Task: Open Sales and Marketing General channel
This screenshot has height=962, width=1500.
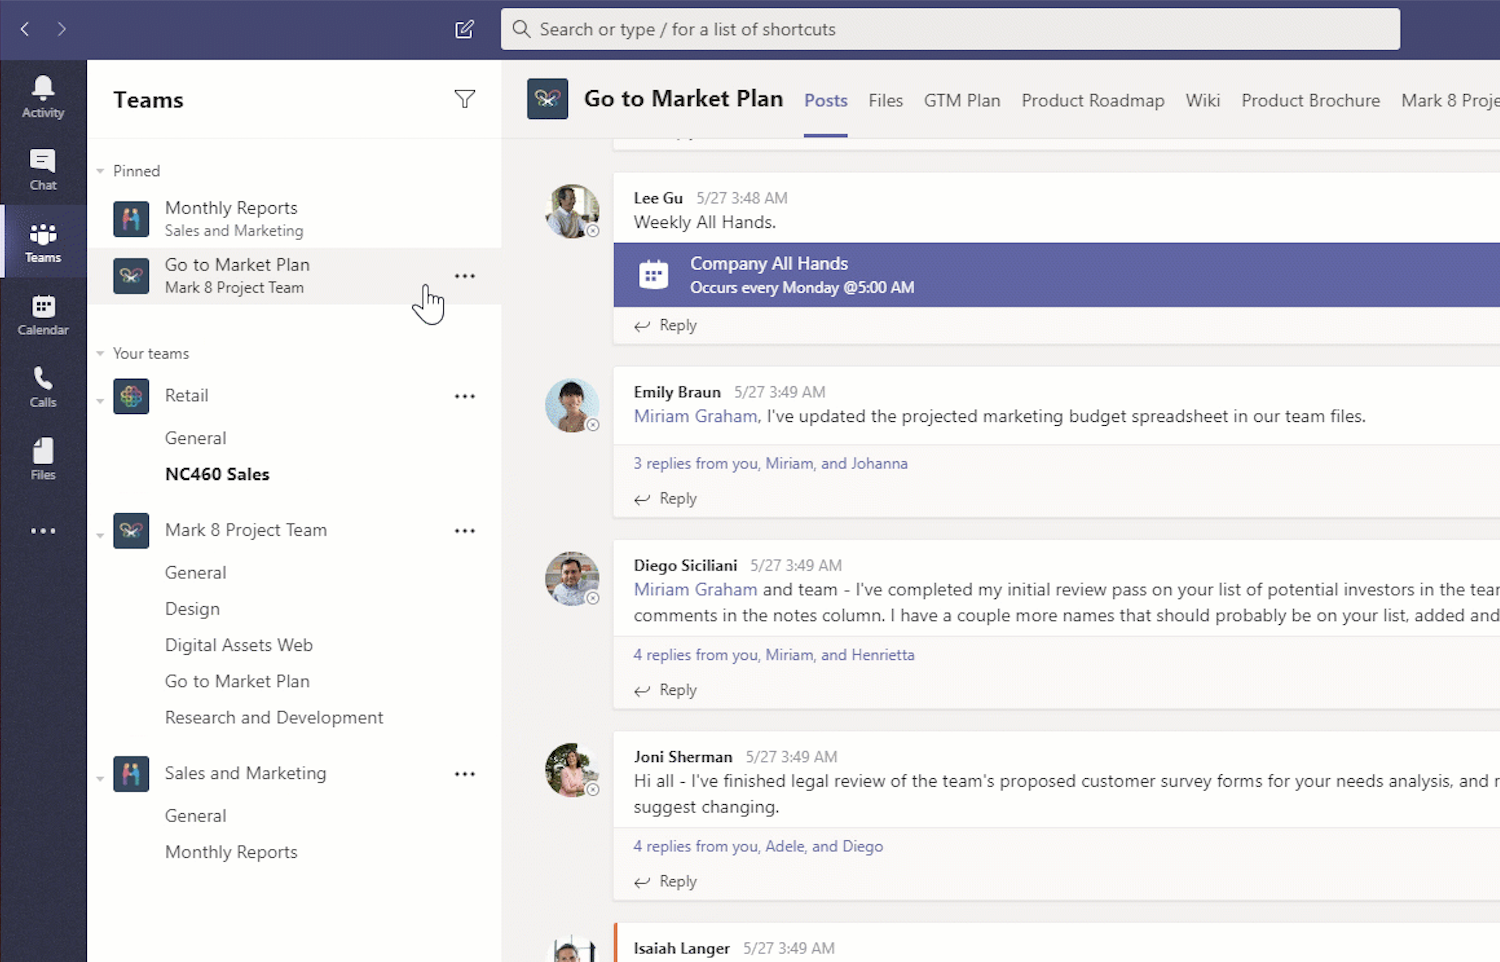Action: 196,815
